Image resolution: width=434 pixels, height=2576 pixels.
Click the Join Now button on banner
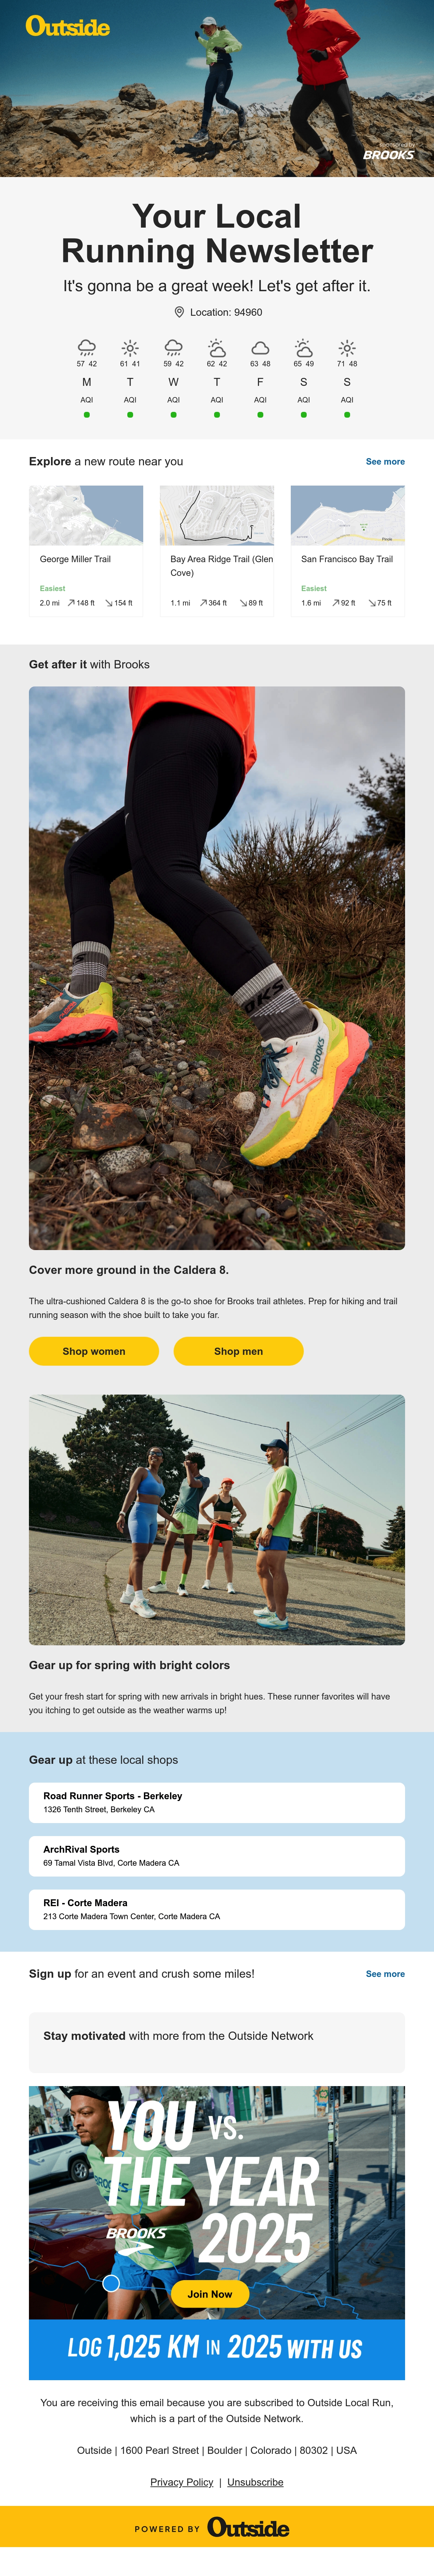pos(210,2294)
